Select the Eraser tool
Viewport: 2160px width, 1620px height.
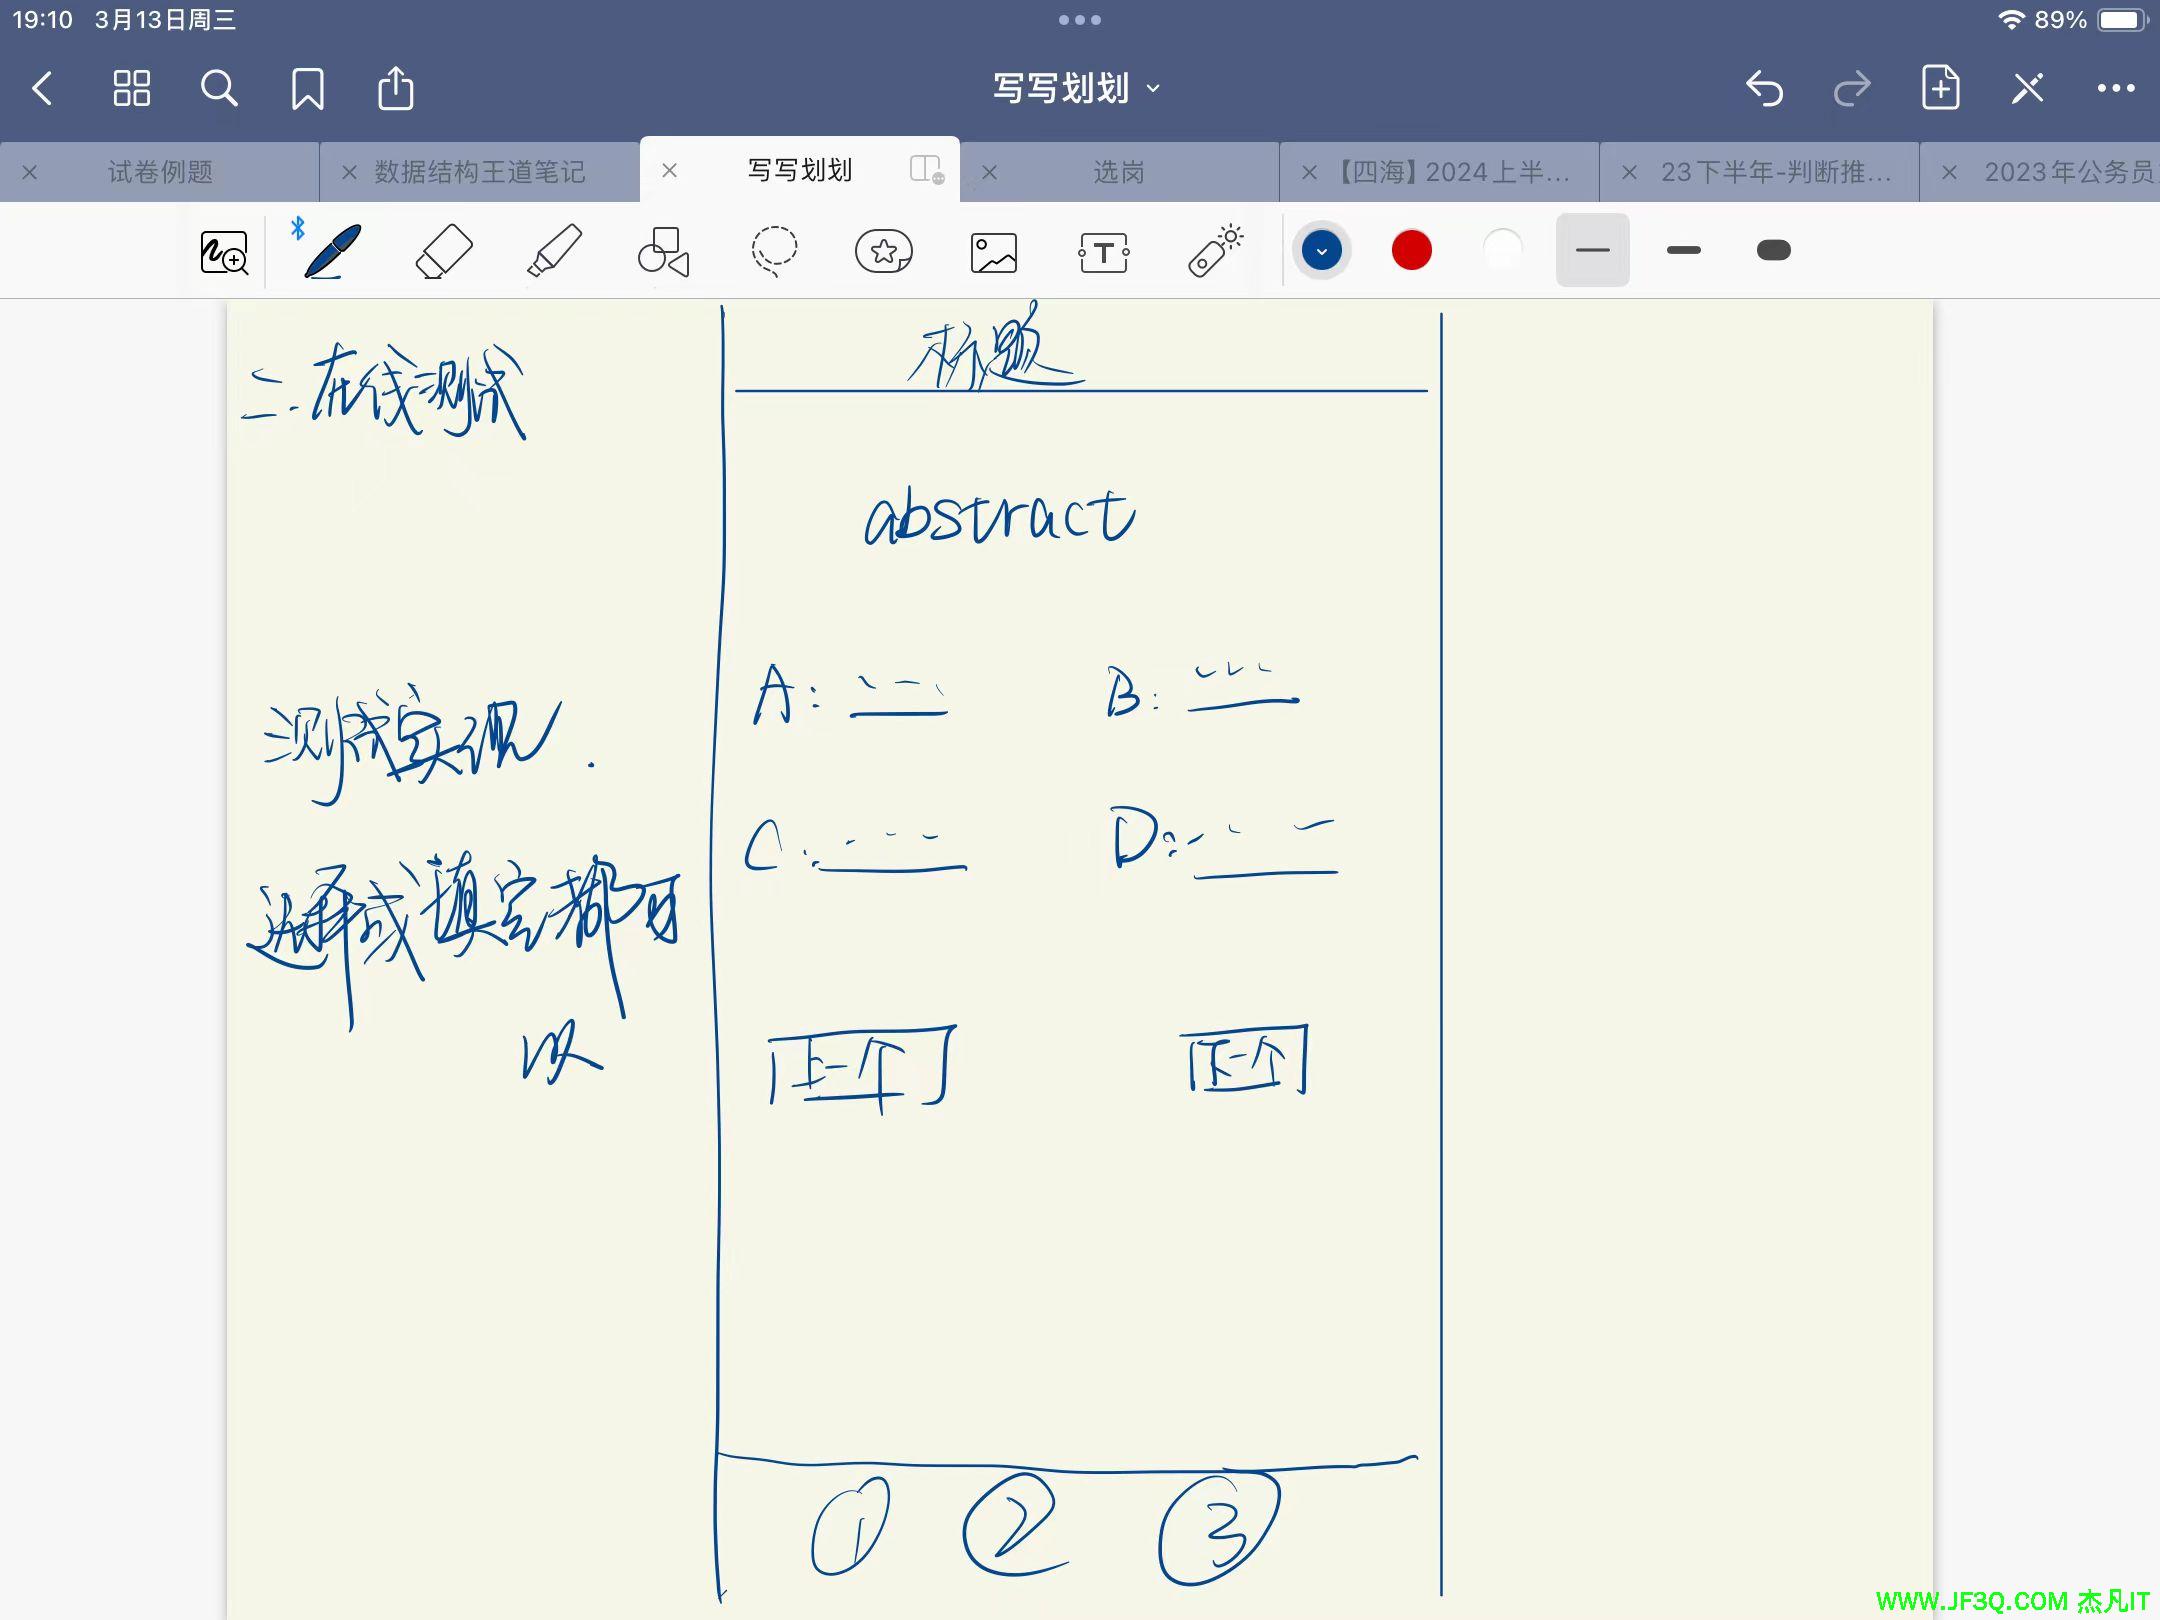coord(443,251)
